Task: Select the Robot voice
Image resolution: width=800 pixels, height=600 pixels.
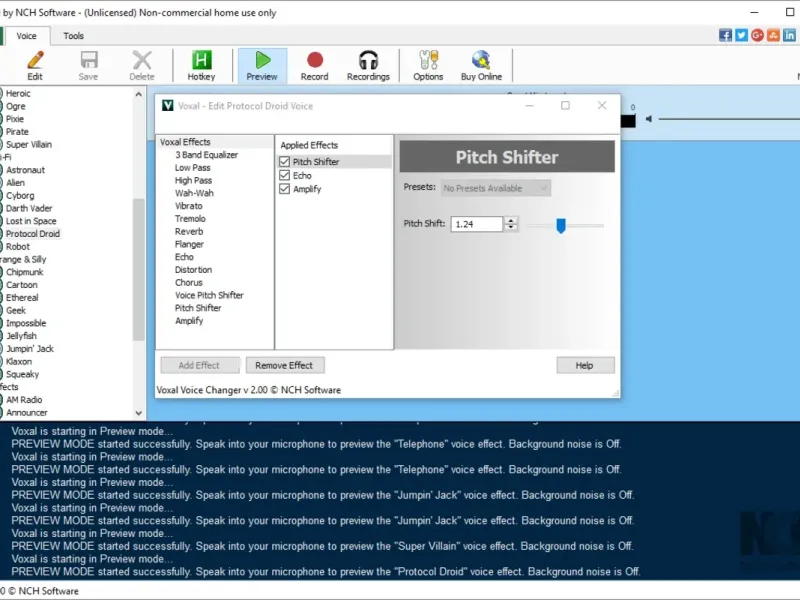Action: pos(18,246)
